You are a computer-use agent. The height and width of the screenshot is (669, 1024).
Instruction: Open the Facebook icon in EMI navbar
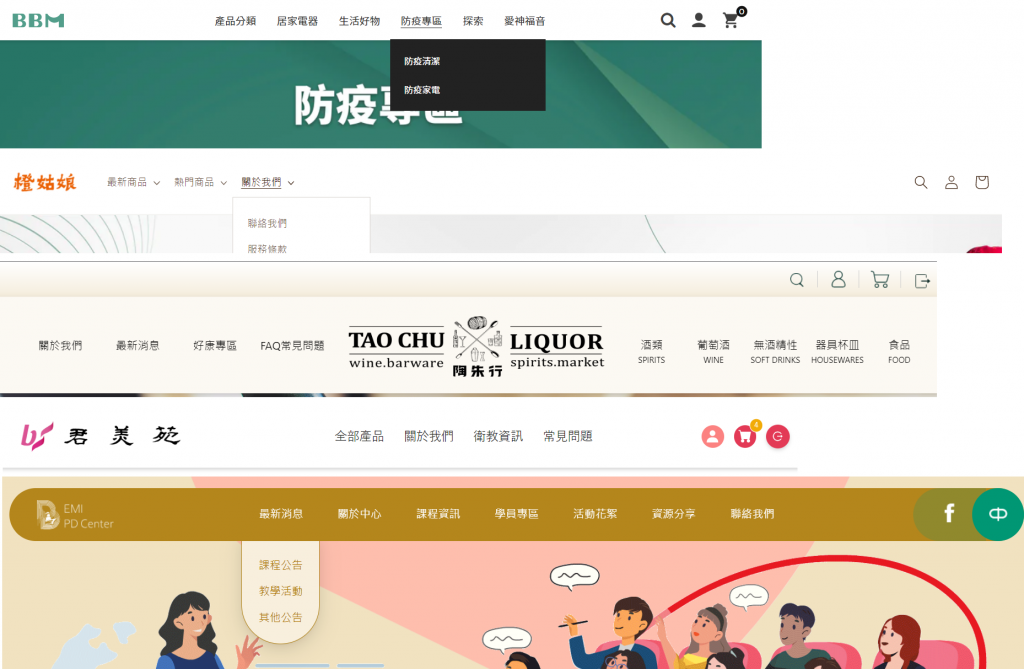pyautogui.click(x=949, y=514)
